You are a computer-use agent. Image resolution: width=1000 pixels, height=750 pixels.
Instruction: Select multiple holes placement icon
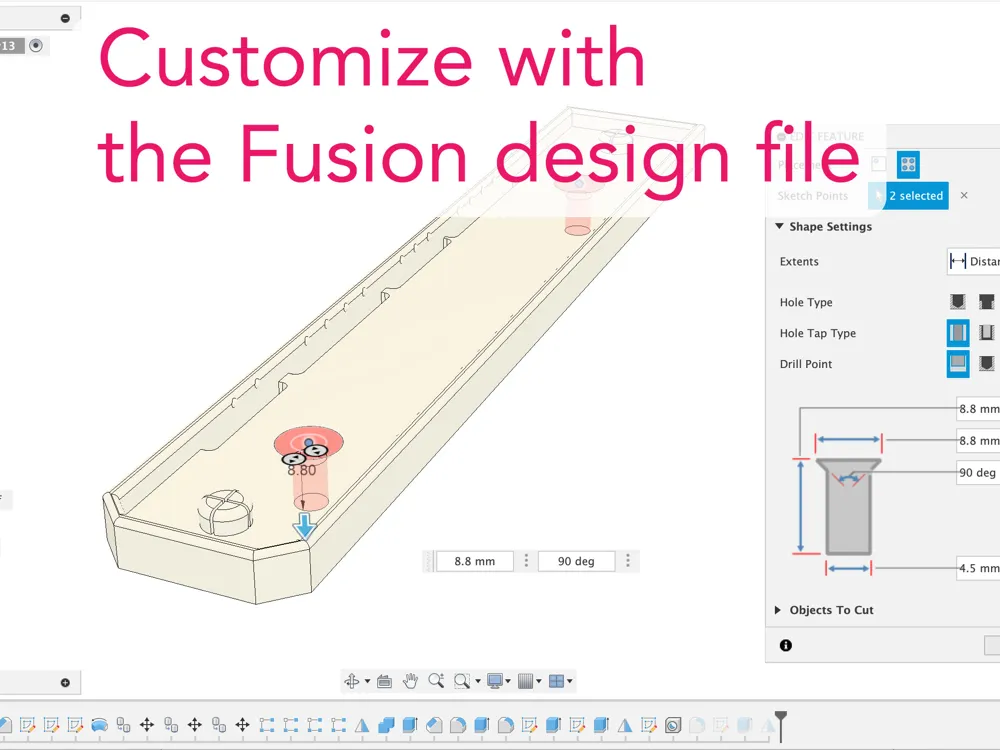(x=908, y=165)
